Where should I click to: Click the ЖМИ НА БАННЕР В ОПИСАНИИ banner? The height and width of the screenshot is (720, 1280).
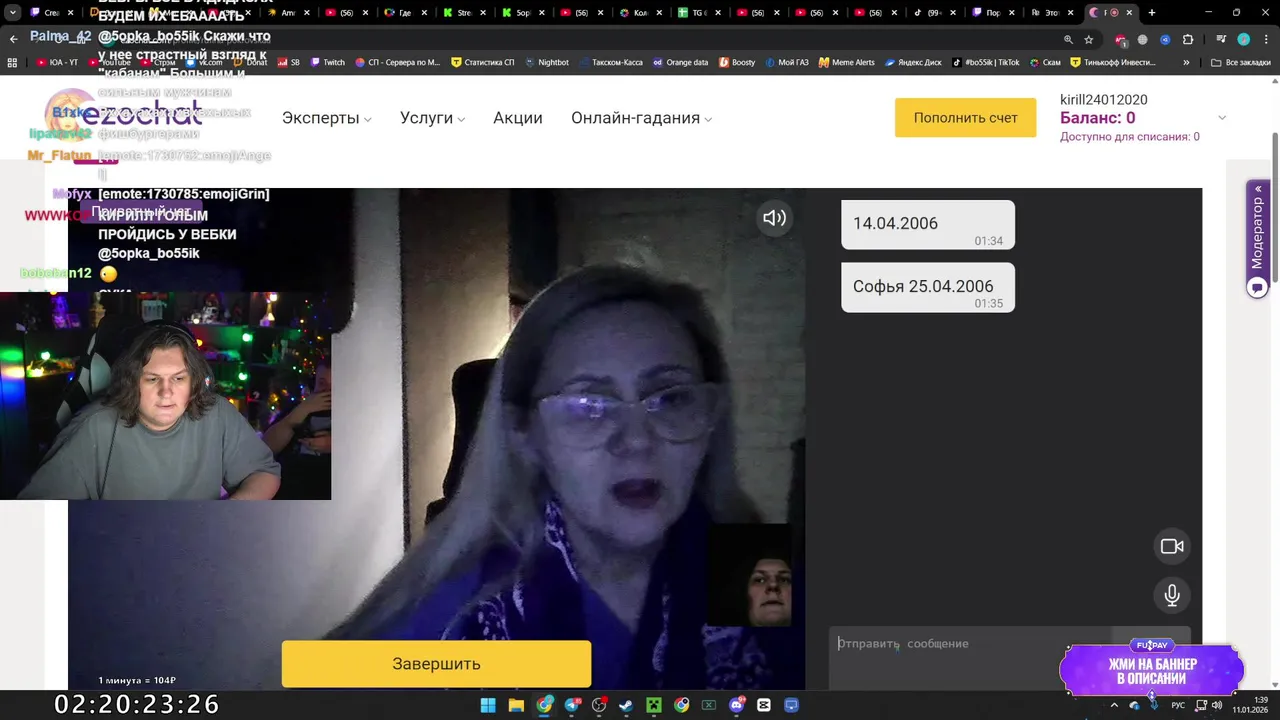[1152, 670]
